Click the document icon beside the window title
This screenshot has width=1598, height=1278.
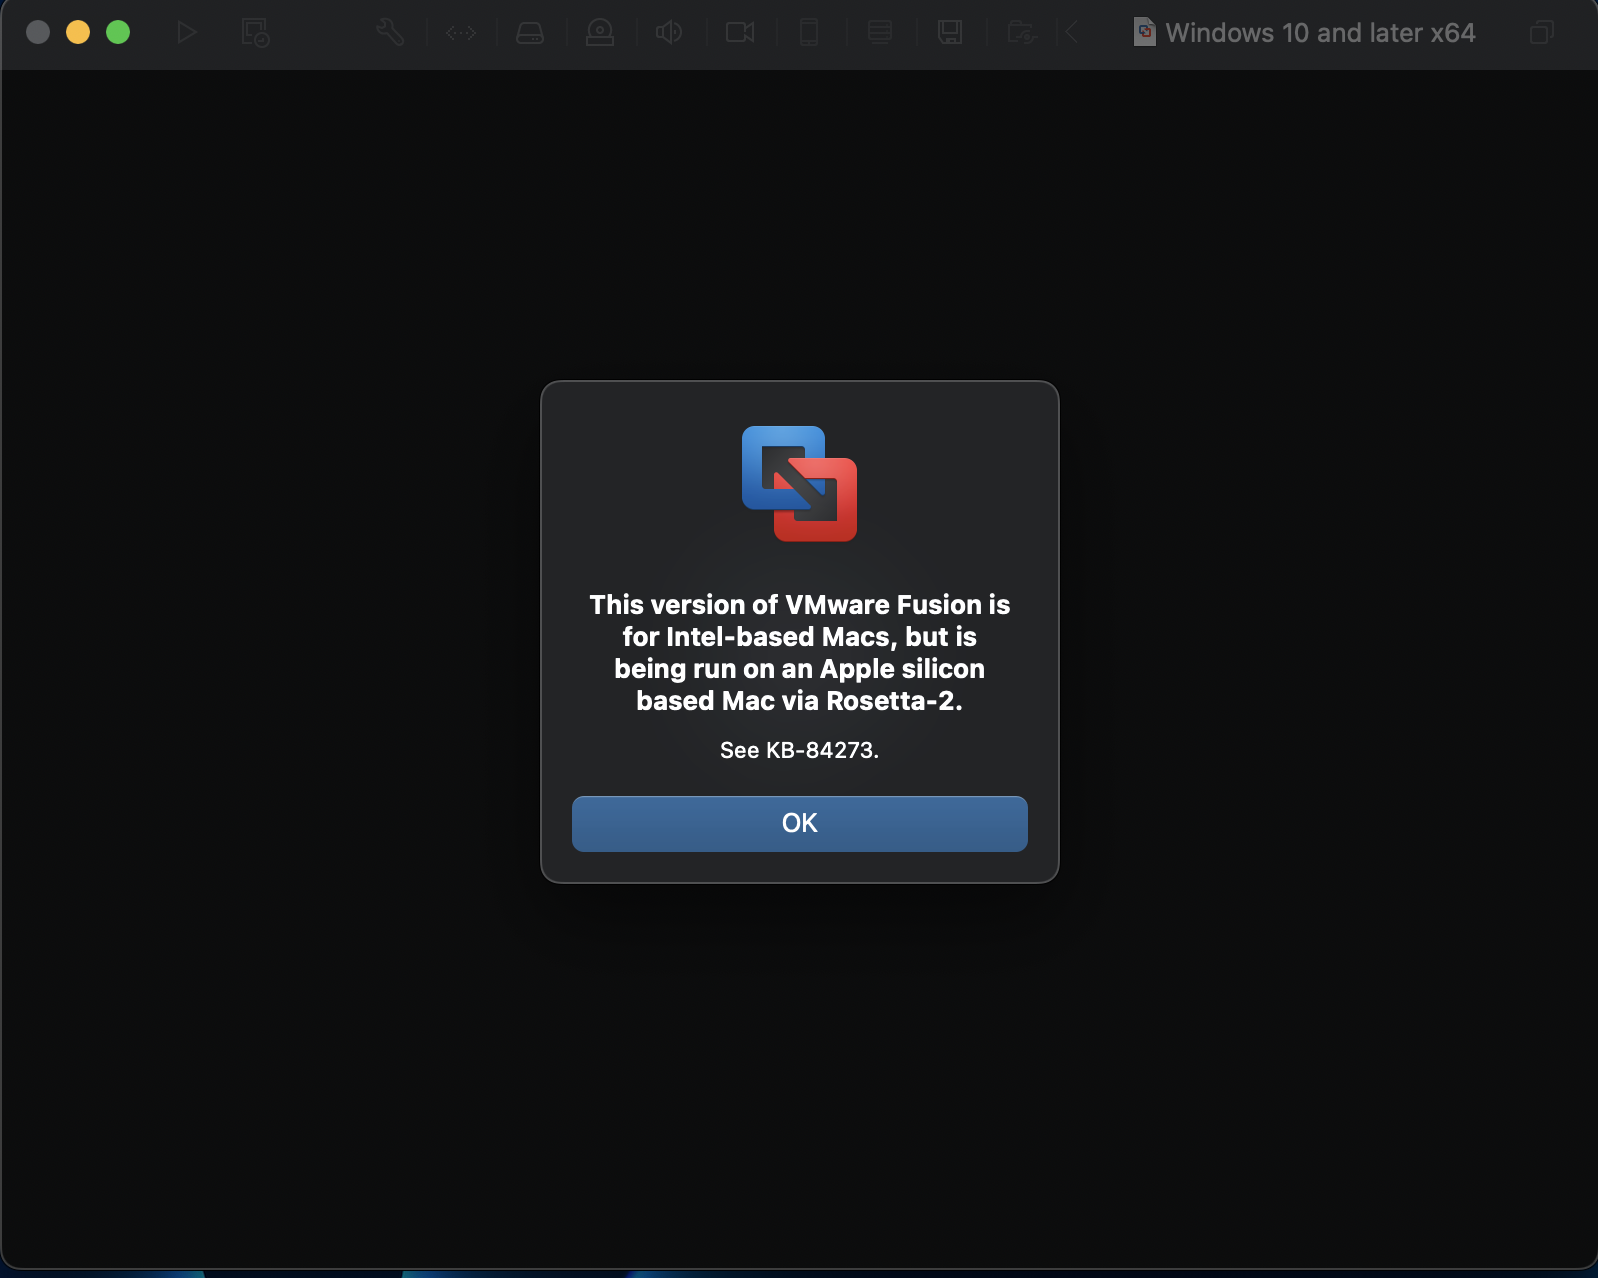point(1144,32)
